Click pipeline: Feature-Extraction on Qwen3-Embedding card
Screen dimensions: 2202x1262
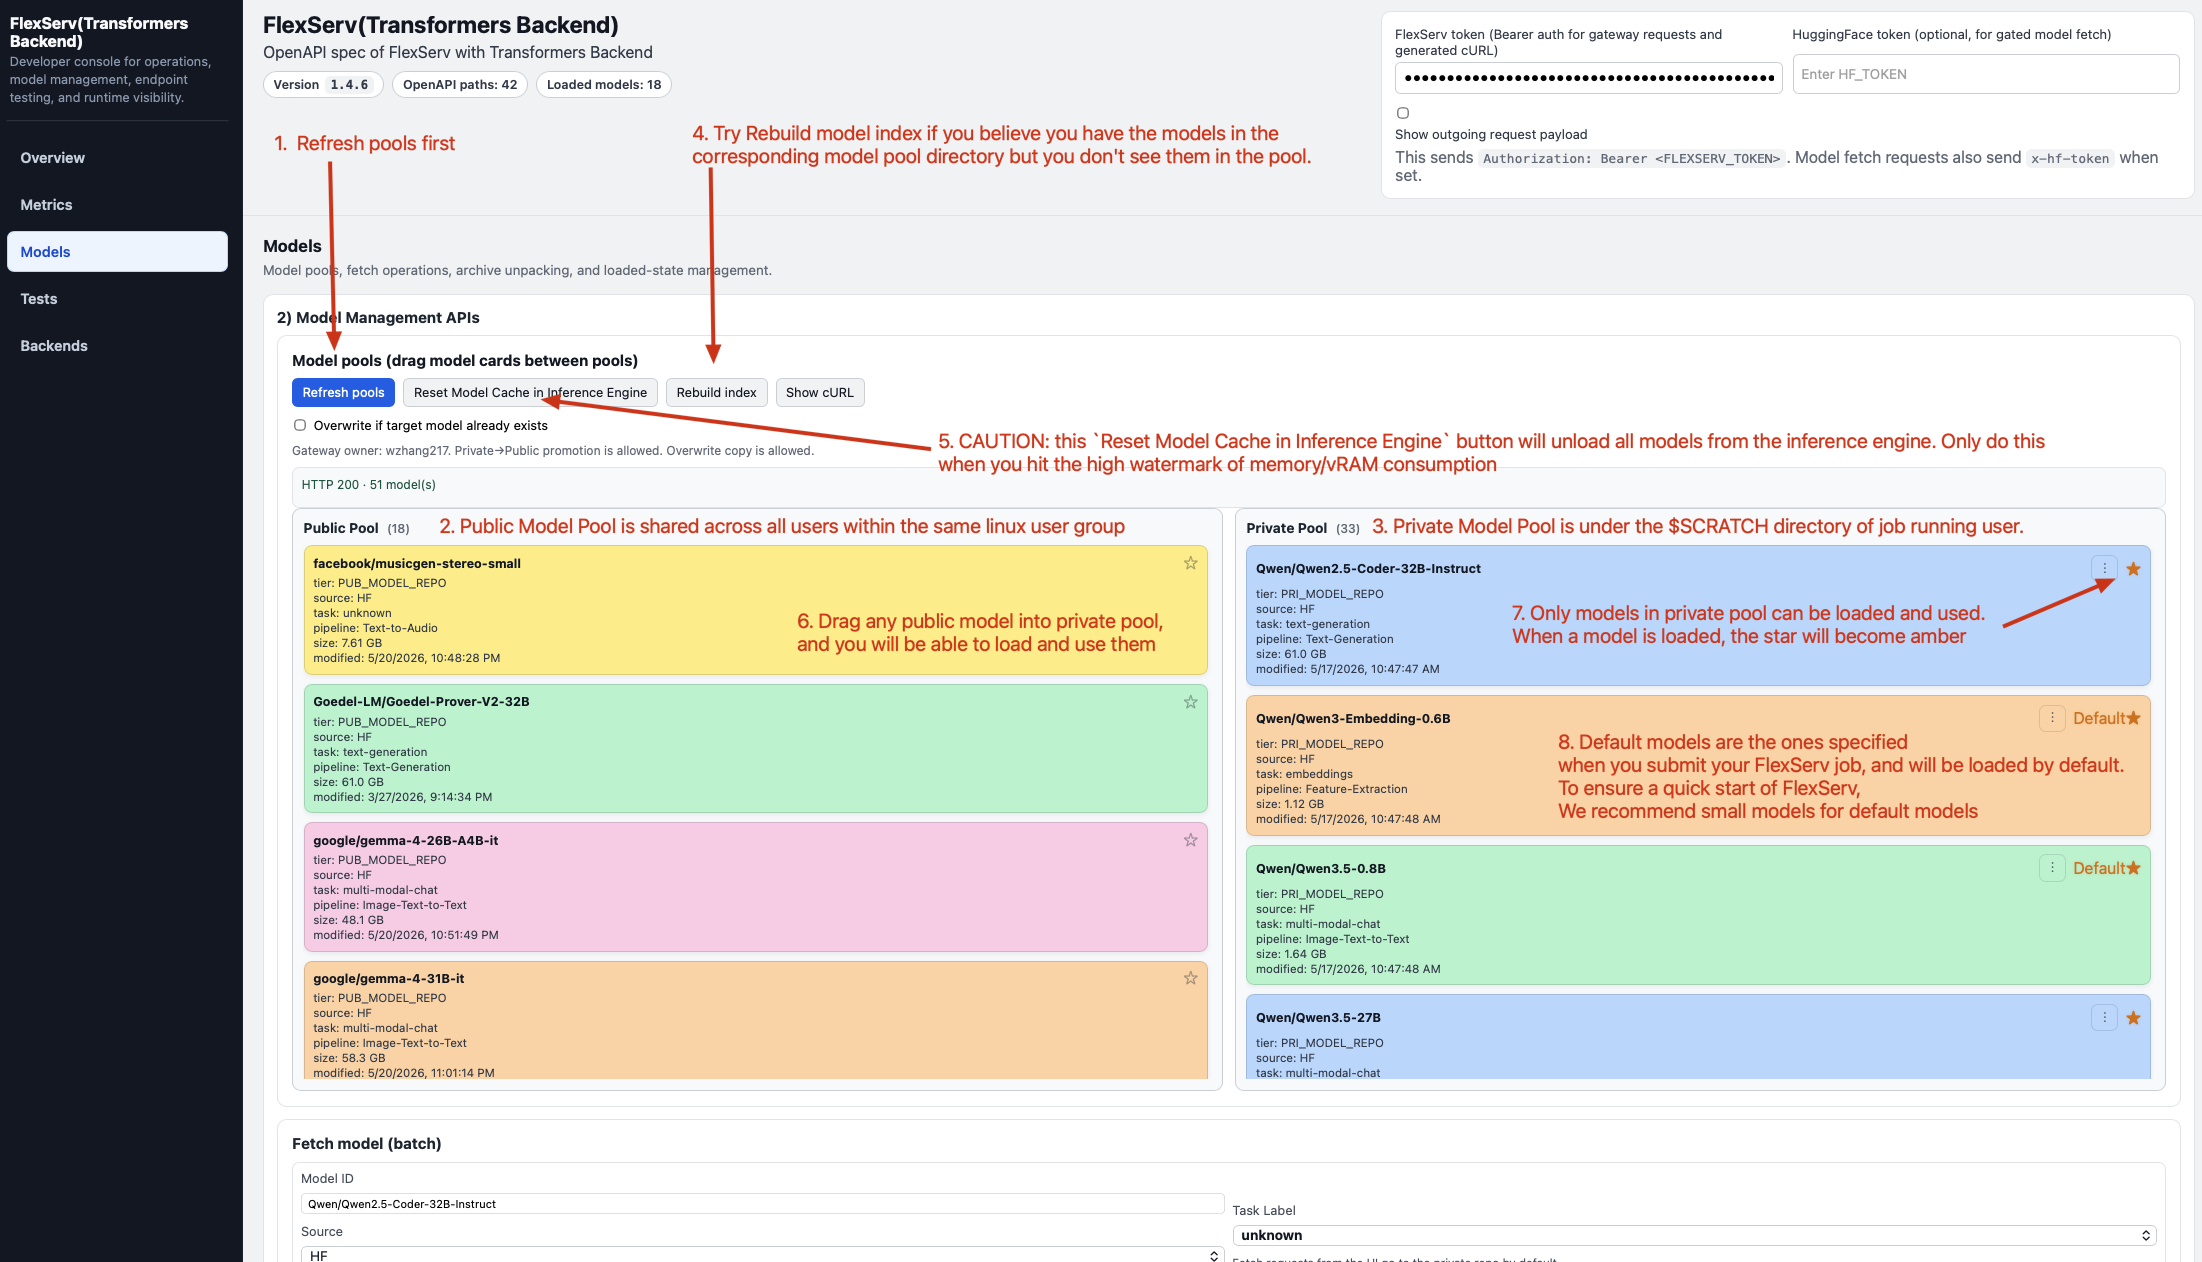pos(1331,789)
